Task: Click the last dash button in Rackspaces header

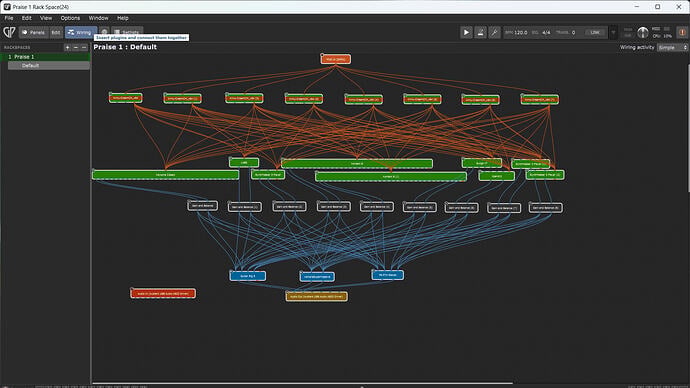Action: tap(84, 47)
